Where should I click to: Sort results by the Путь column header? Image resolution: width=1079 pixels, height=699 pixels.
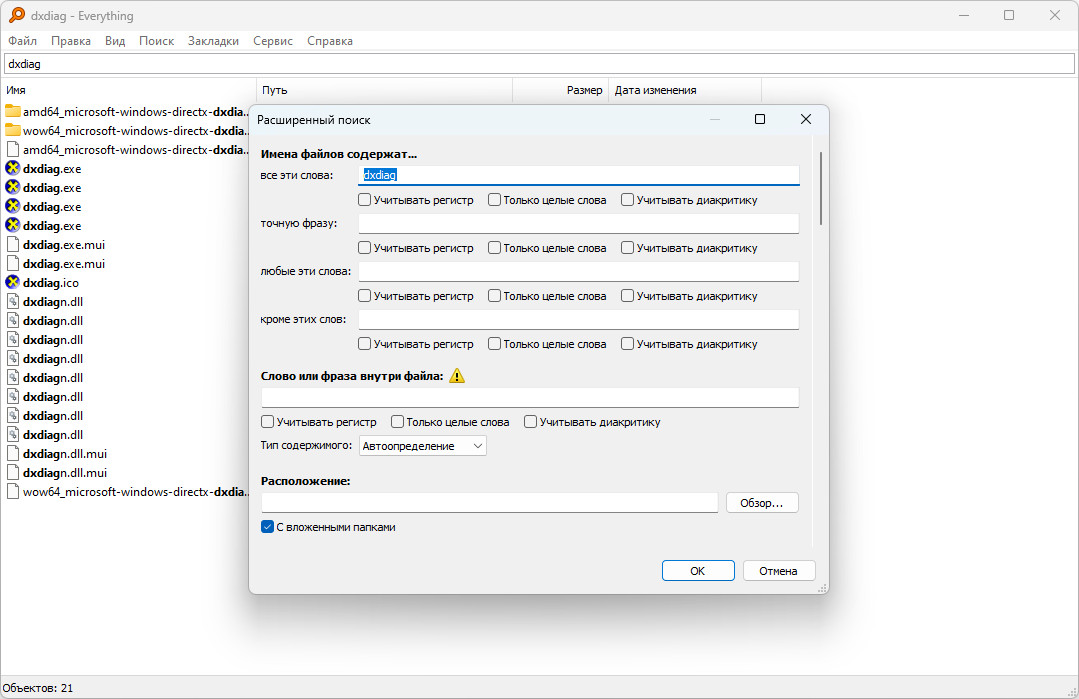pyautogui.click(x=385, y=90)
